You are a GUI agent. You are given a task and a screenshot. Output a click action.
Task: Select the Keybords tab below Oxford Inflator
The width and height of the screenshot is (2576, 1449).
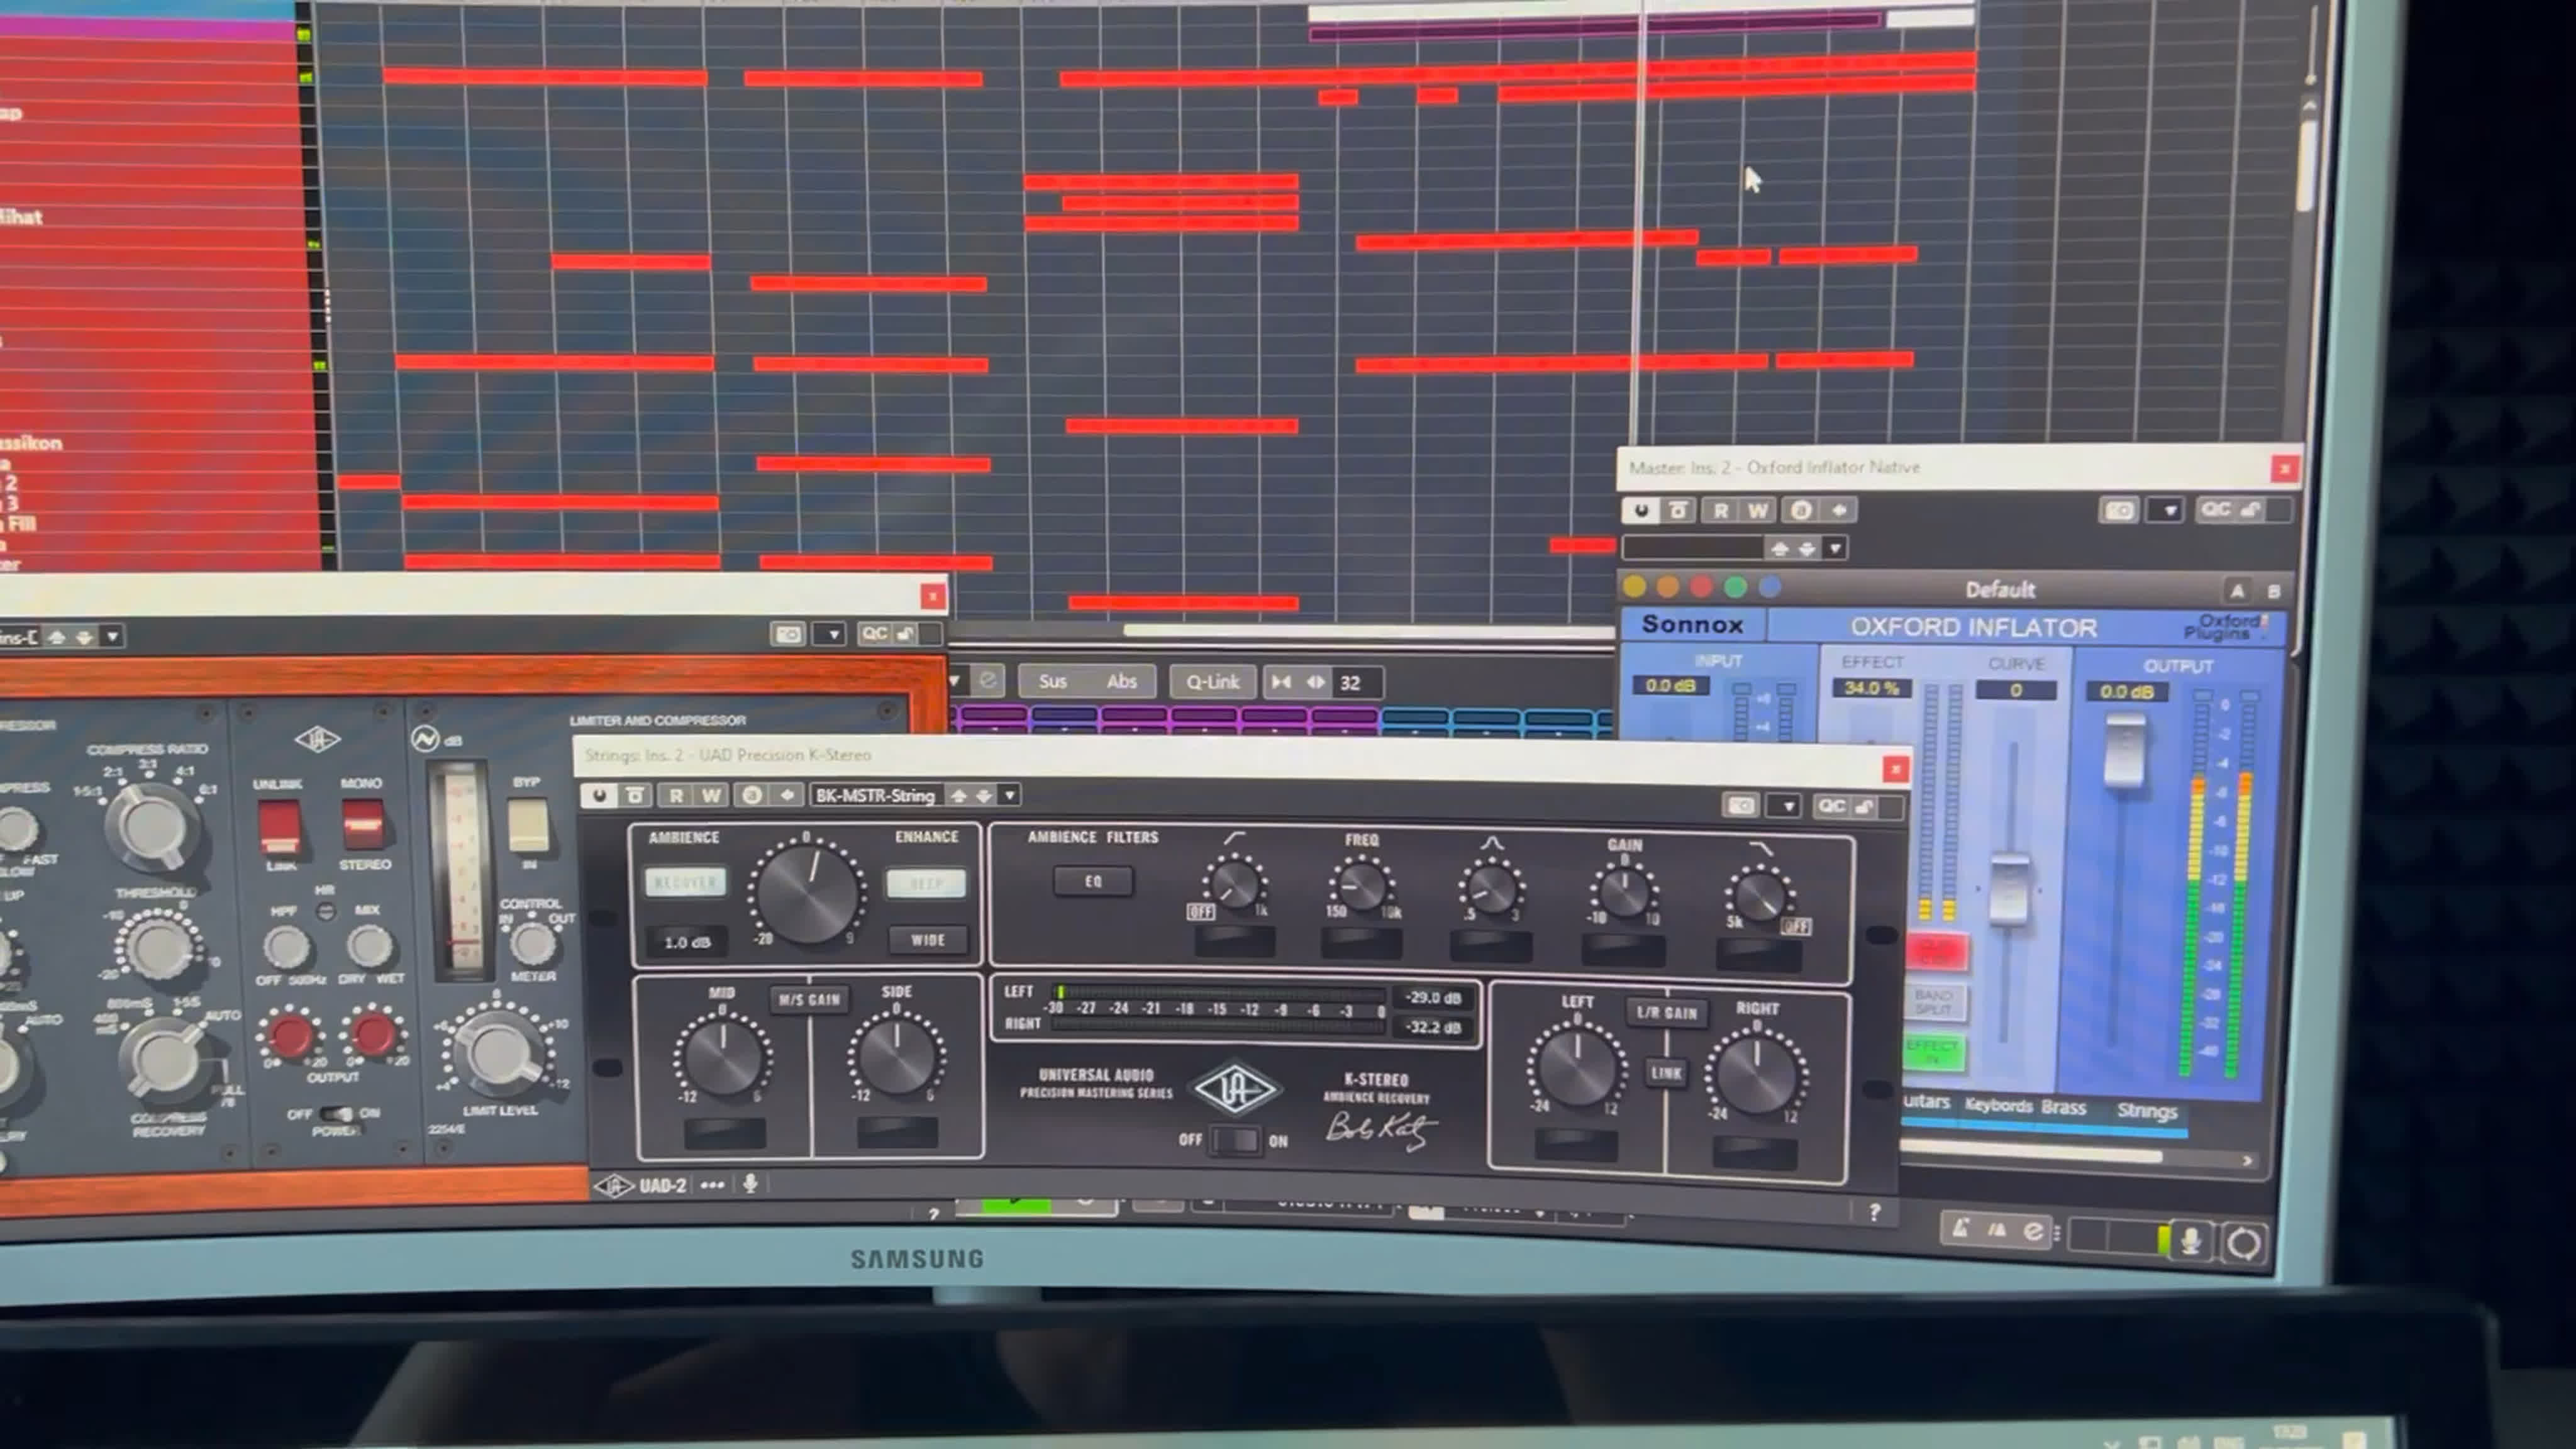click(x=1998, y=1105)
